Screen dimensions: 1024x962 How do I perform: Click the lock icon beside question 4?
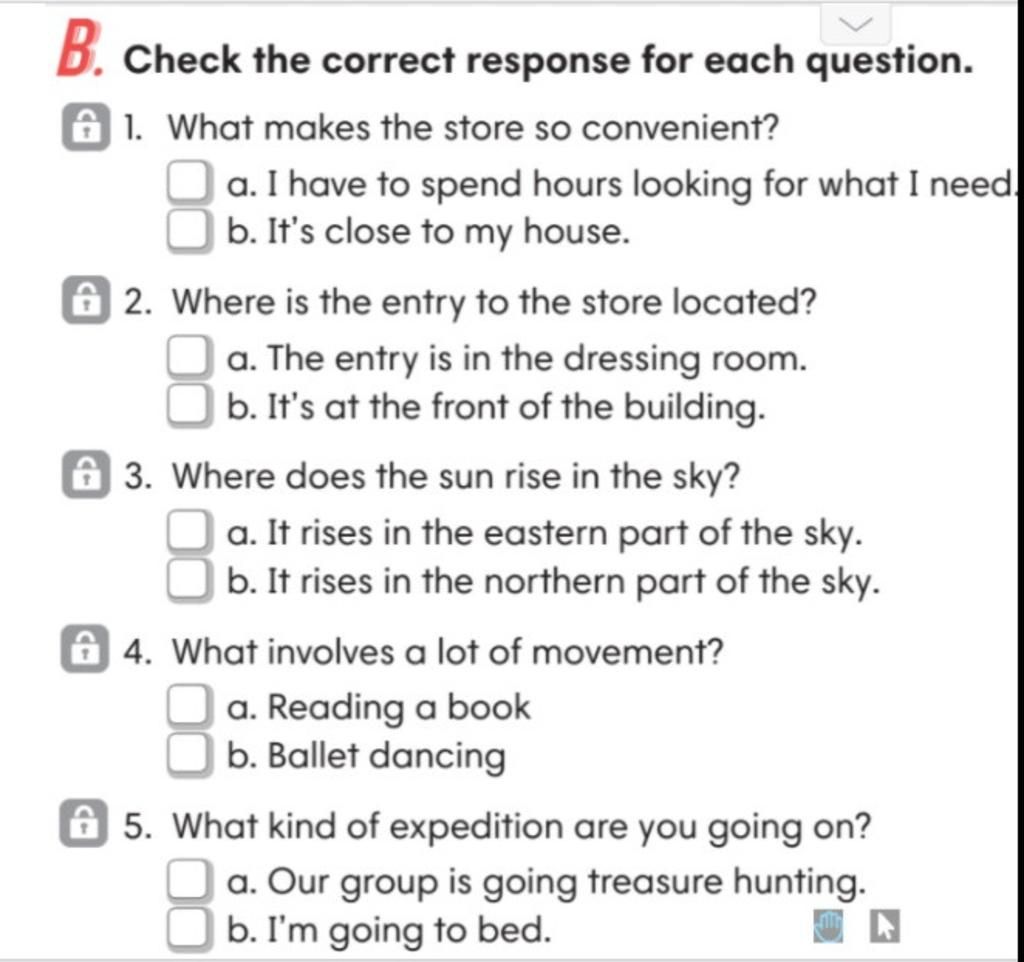86,651
